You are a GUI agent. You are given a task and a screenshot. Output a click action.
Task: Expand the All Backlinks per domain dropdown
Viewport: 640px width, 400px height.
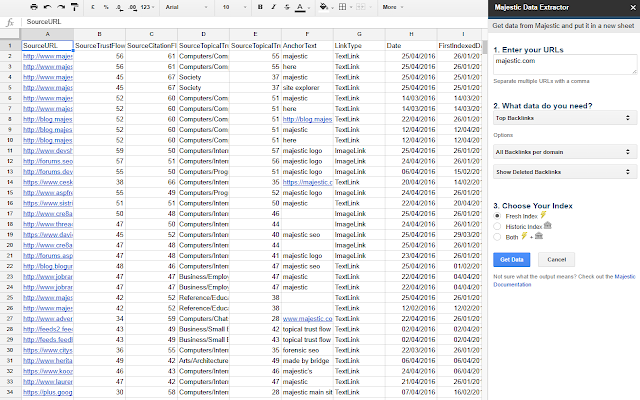[x=564, y=152]
